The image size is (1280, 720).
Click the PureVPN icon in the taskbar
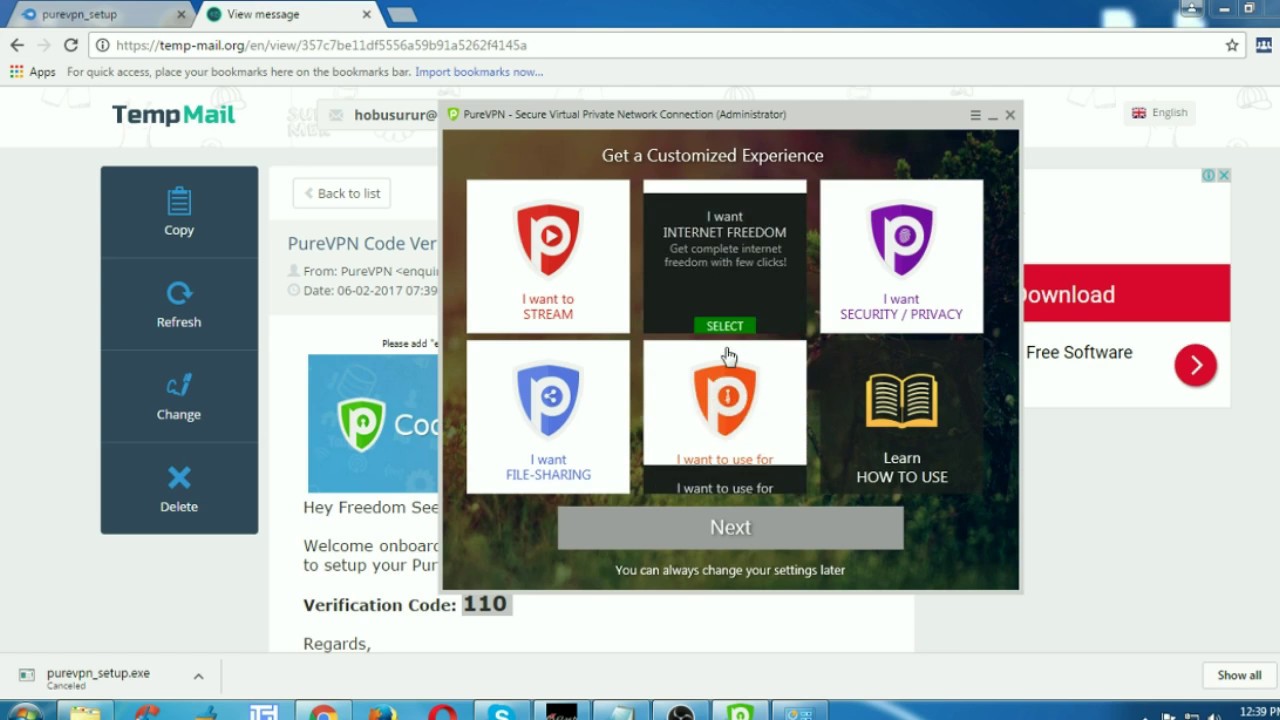click(x=740, y=714)
